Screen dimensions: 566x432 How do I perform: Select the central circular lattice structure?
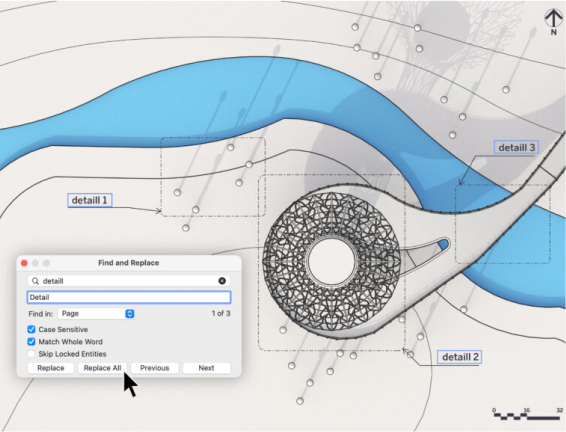331,261
